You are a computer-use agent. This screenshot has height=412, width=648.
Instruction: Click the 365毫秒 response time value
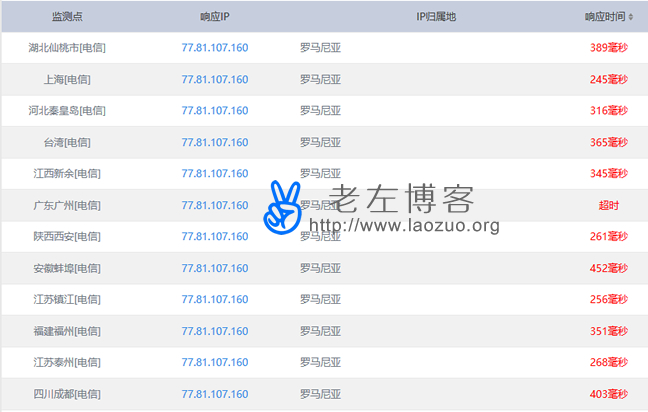pyautogui.click(x=609, y=142)
